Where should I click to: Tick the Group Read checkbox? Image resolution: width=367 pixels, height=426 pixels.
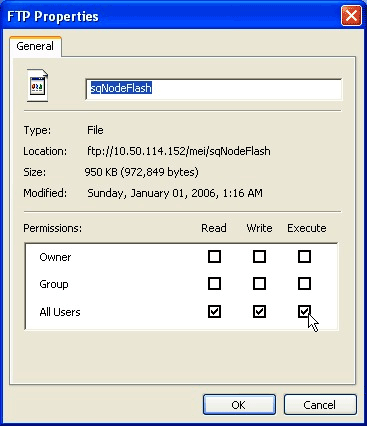(x=214, y=284)
